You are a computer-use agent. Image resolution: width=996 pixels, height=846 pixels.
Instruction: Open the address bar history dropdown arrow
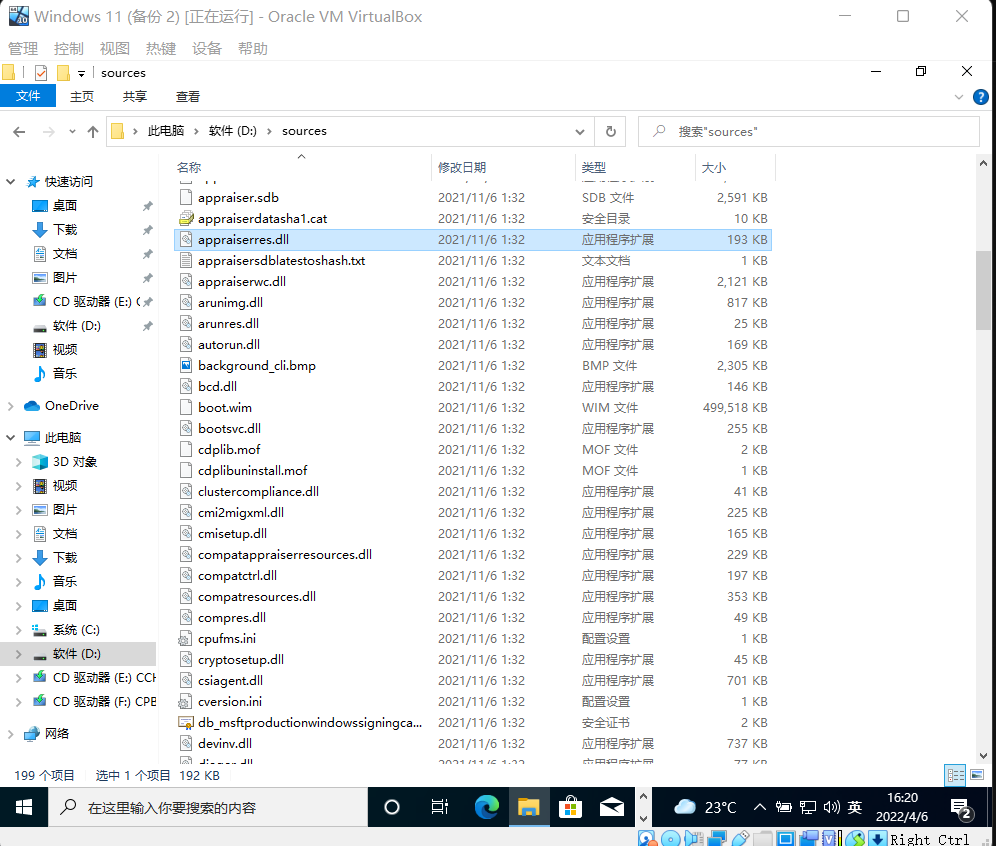click(x=580, y=131)
